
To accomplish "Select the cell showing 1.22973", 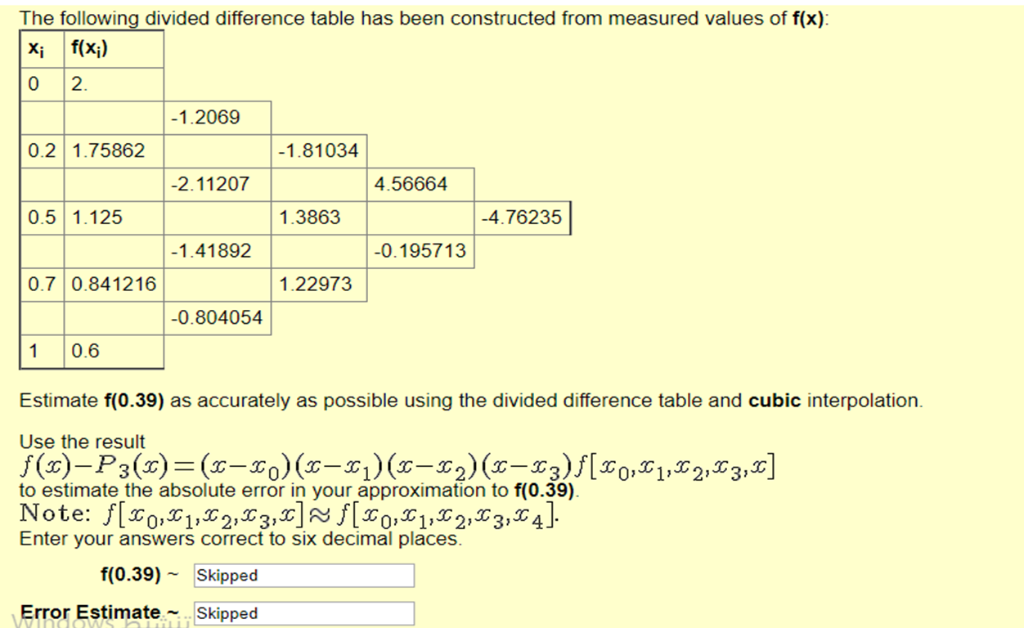I will (316, 284).
